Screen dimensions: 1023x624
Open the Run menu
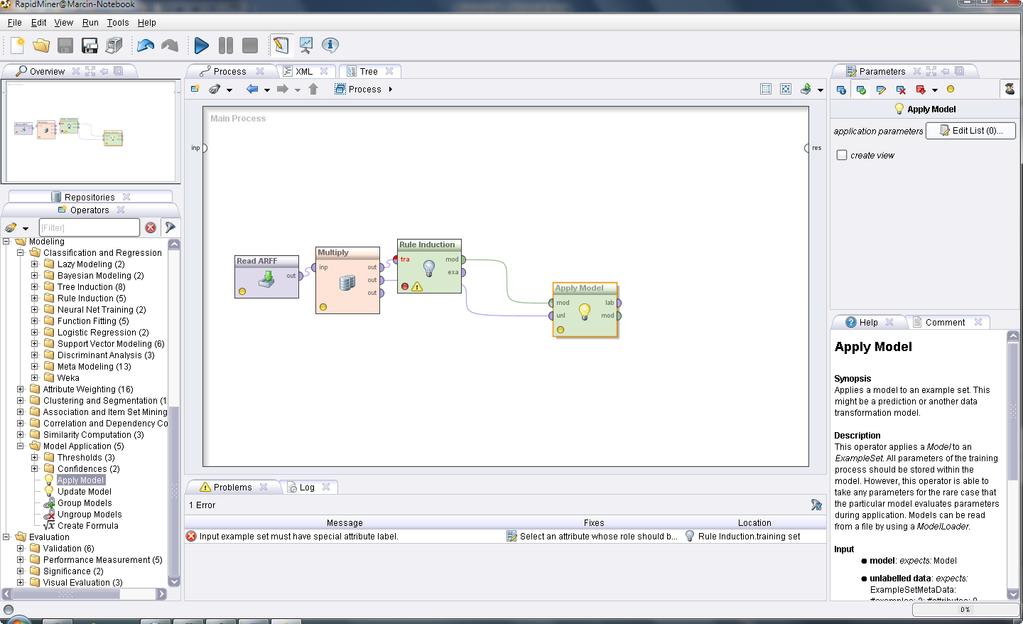pyautogui.click(x=90, y=22)
